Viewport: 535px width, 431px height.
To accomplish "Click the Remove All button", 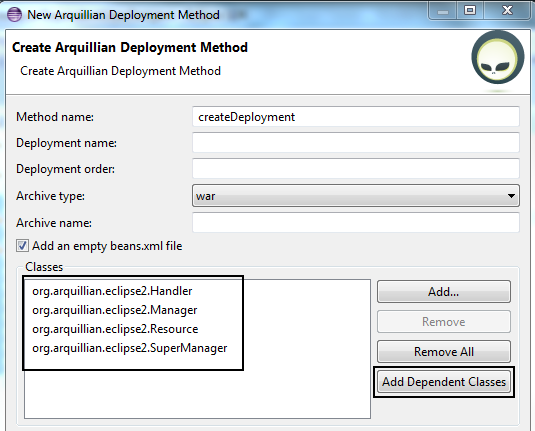I will (x=444, y=351).
